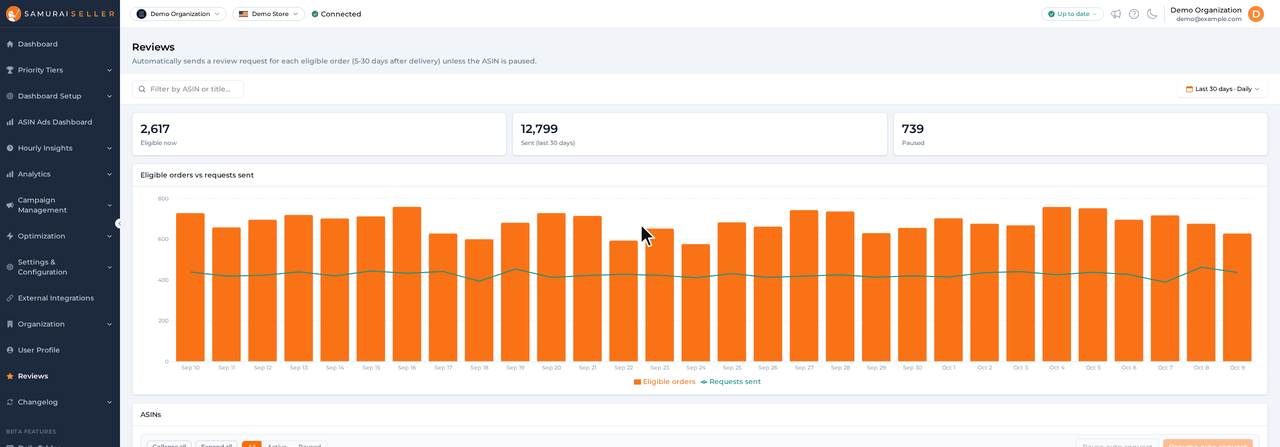The image size is (1280, 447).
Task: Expand Priority Tiers chevron
Action: tap(109, 70)
